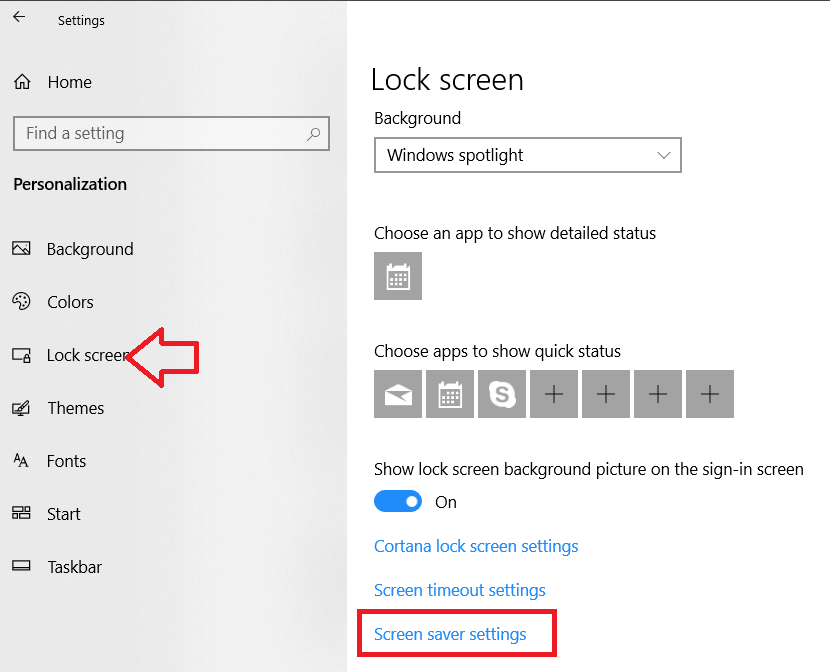Add an app via the first plus slot

(553, 393)
